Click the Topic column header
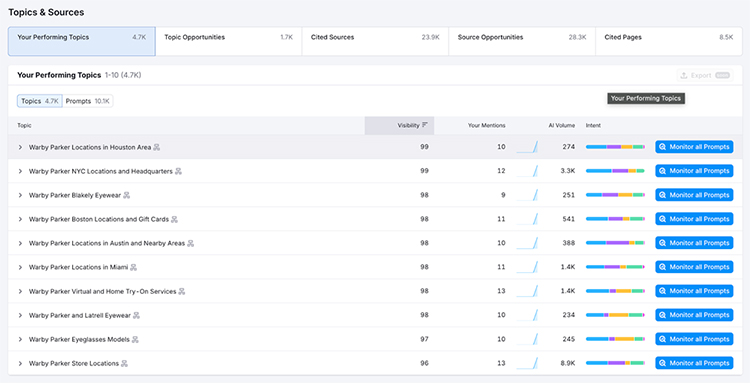 [24, 125]
